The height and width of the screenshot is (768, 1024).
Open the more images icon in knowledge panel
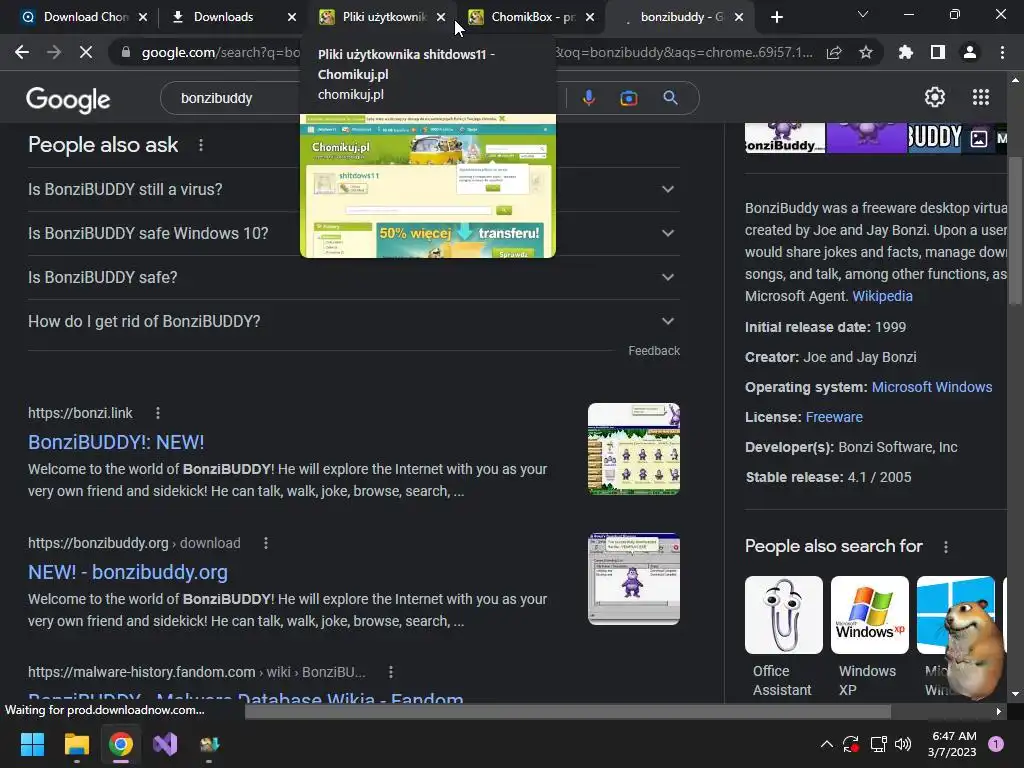pos(978,138)
